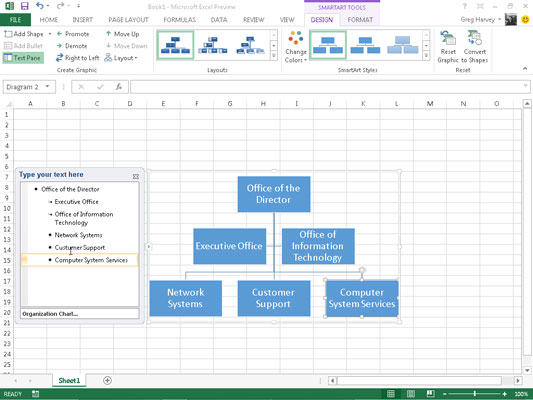Select the Customer Support chart box
This screenshot has height=400, width=533.
pos(274,298)
